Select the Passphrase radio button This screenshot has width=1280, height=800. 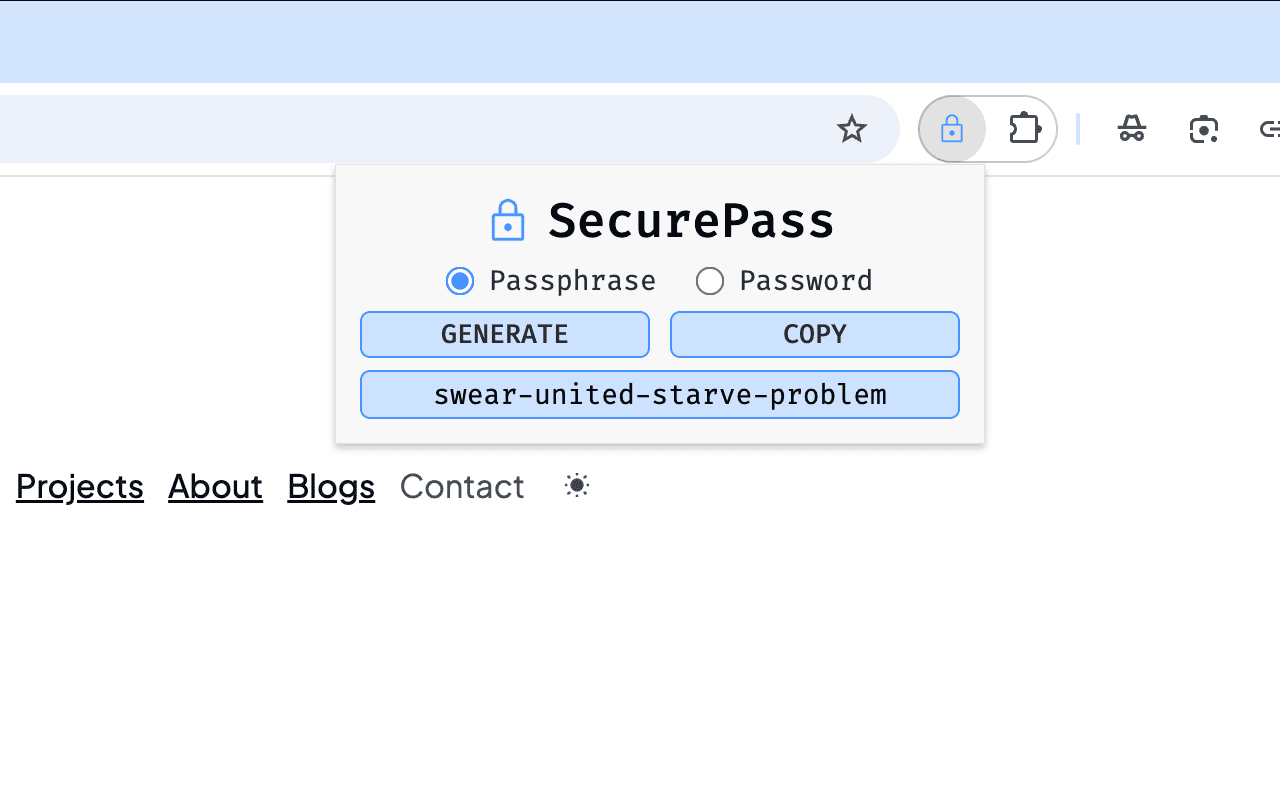click(x=460, y=281)
